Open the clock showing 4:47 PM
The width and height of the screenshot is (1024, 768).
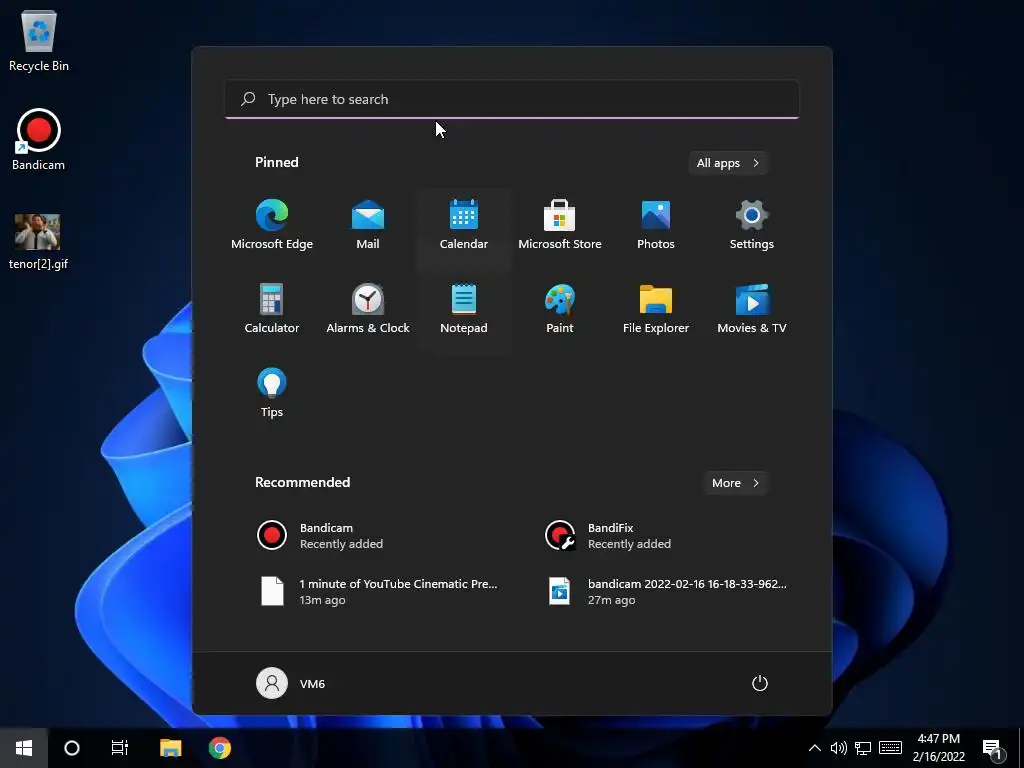[x=939, y=748]
